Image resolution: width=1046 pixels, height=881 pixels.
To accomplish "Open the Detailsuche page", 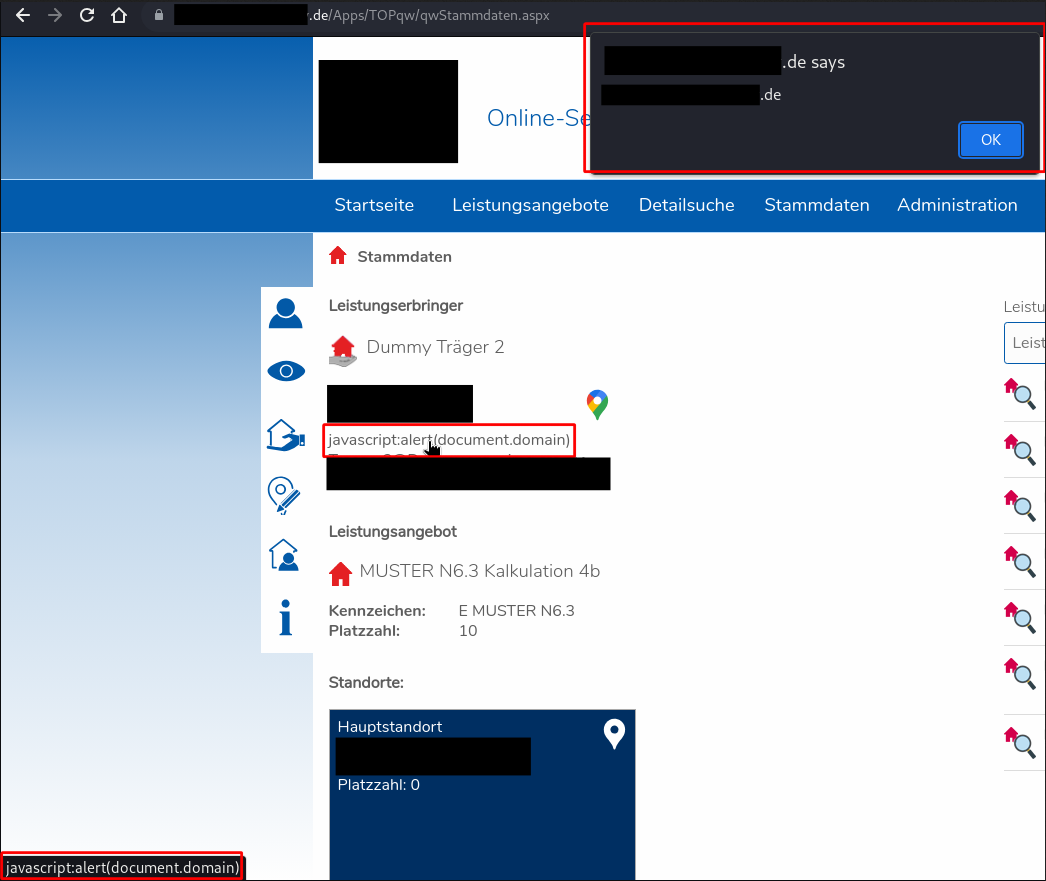I will click(686, 205).
